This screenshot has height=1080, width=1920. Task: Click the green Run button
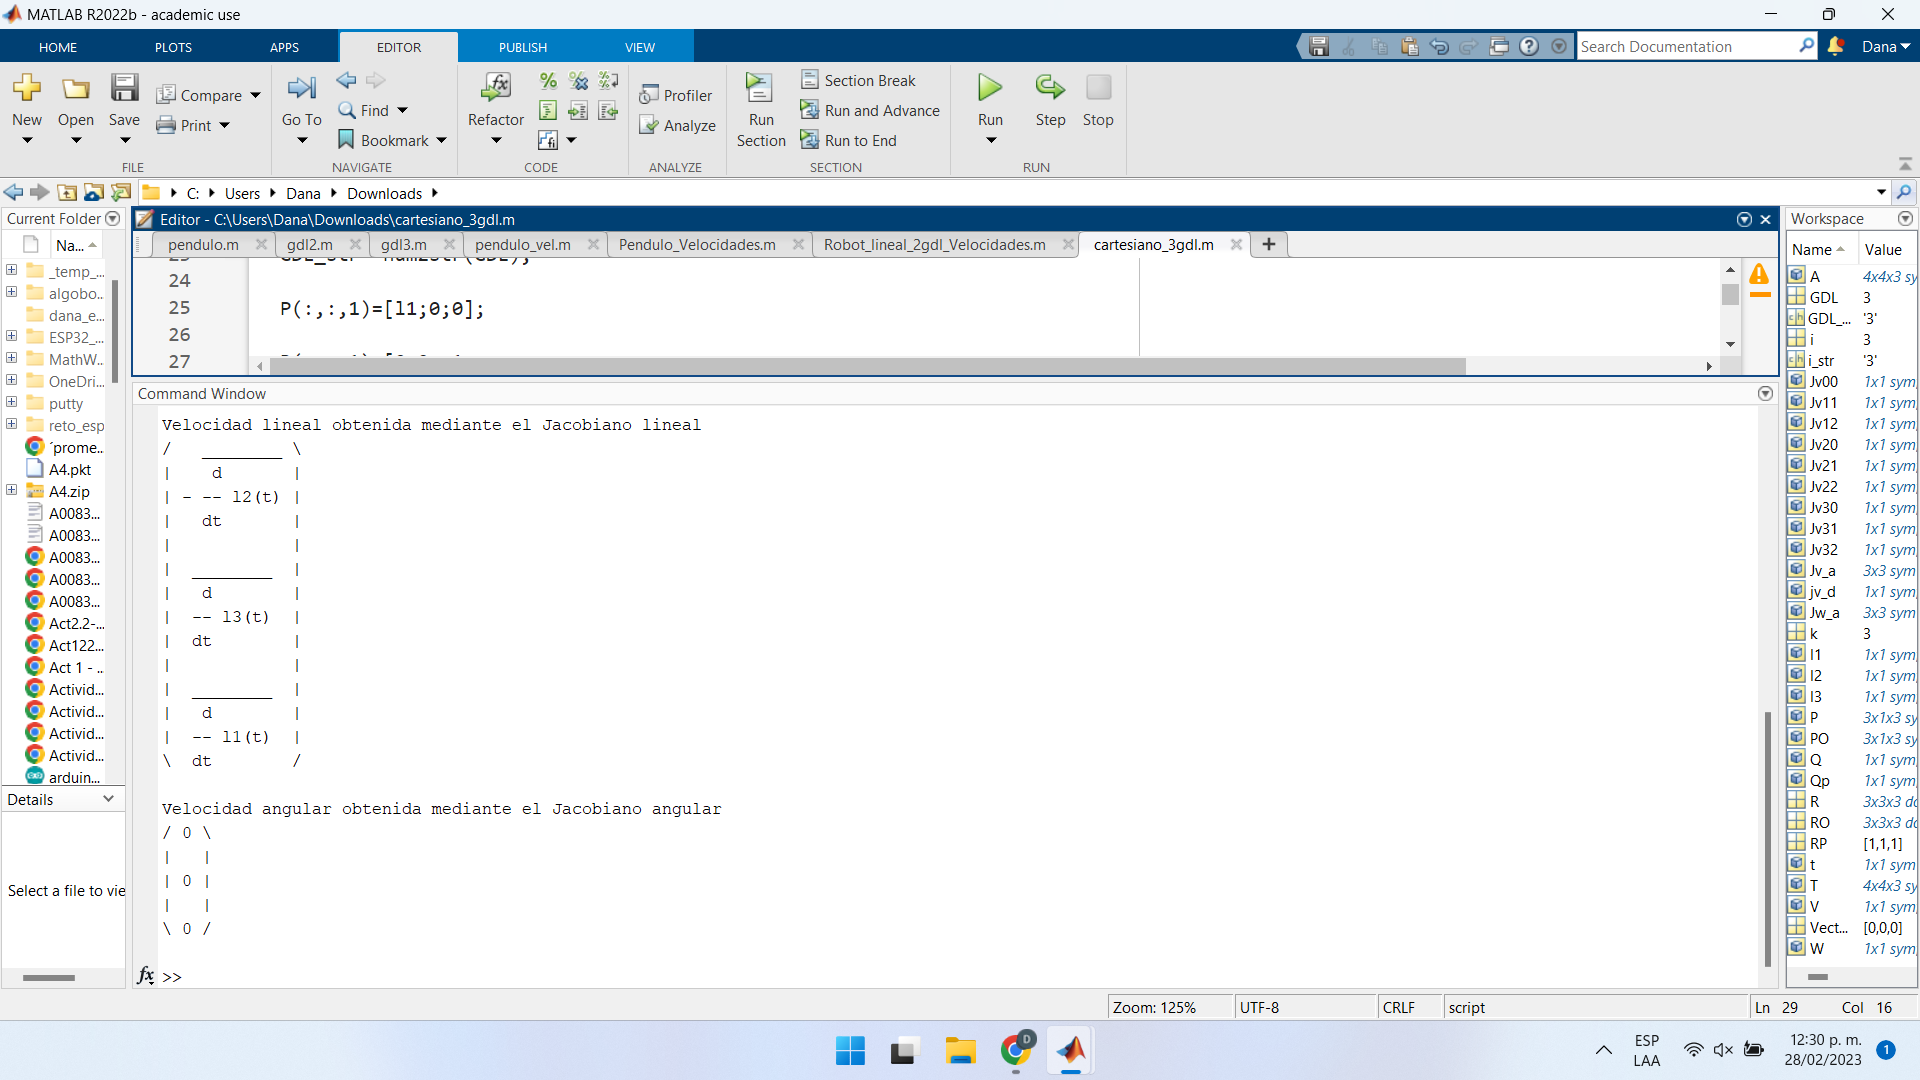tap(990, 89)
